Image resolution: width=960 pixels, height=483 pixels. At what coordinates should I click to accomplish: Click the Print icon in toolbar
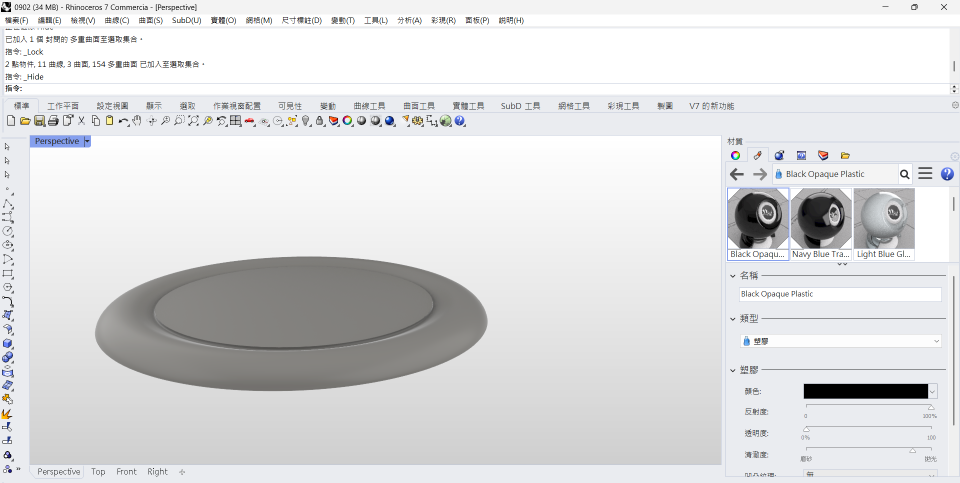[53, 121]
